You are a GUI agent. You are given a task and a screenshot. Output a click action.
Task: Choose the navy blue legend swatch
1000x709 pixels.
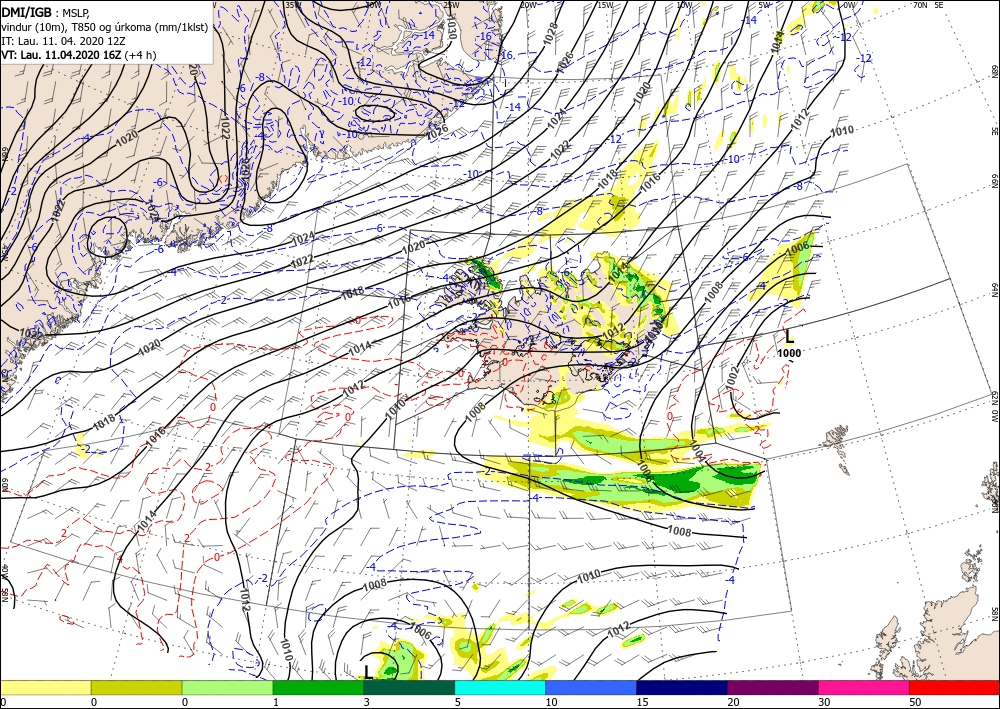point(682,687)
